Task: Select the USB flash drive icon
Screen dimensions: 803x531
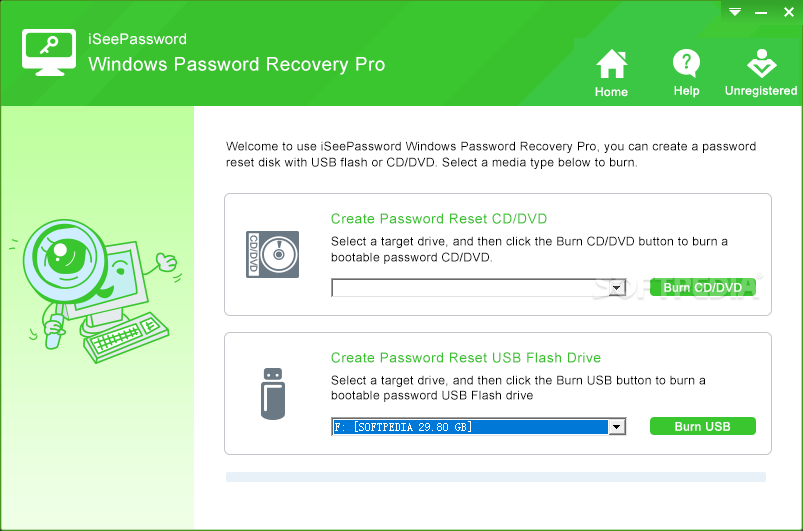Action: coord(273,394)
